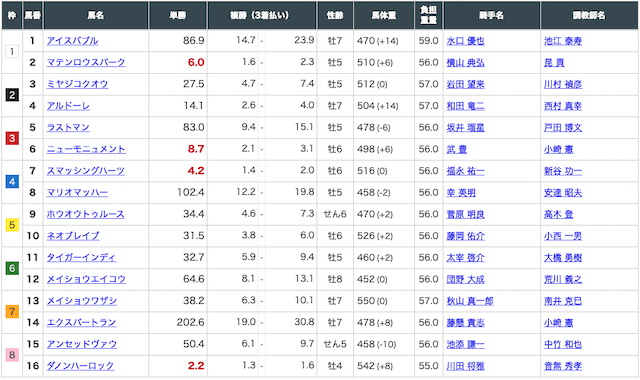Click the black frame 2 badge
The width and height of the screenshot is (640, 380).
(x=12, y=95)
